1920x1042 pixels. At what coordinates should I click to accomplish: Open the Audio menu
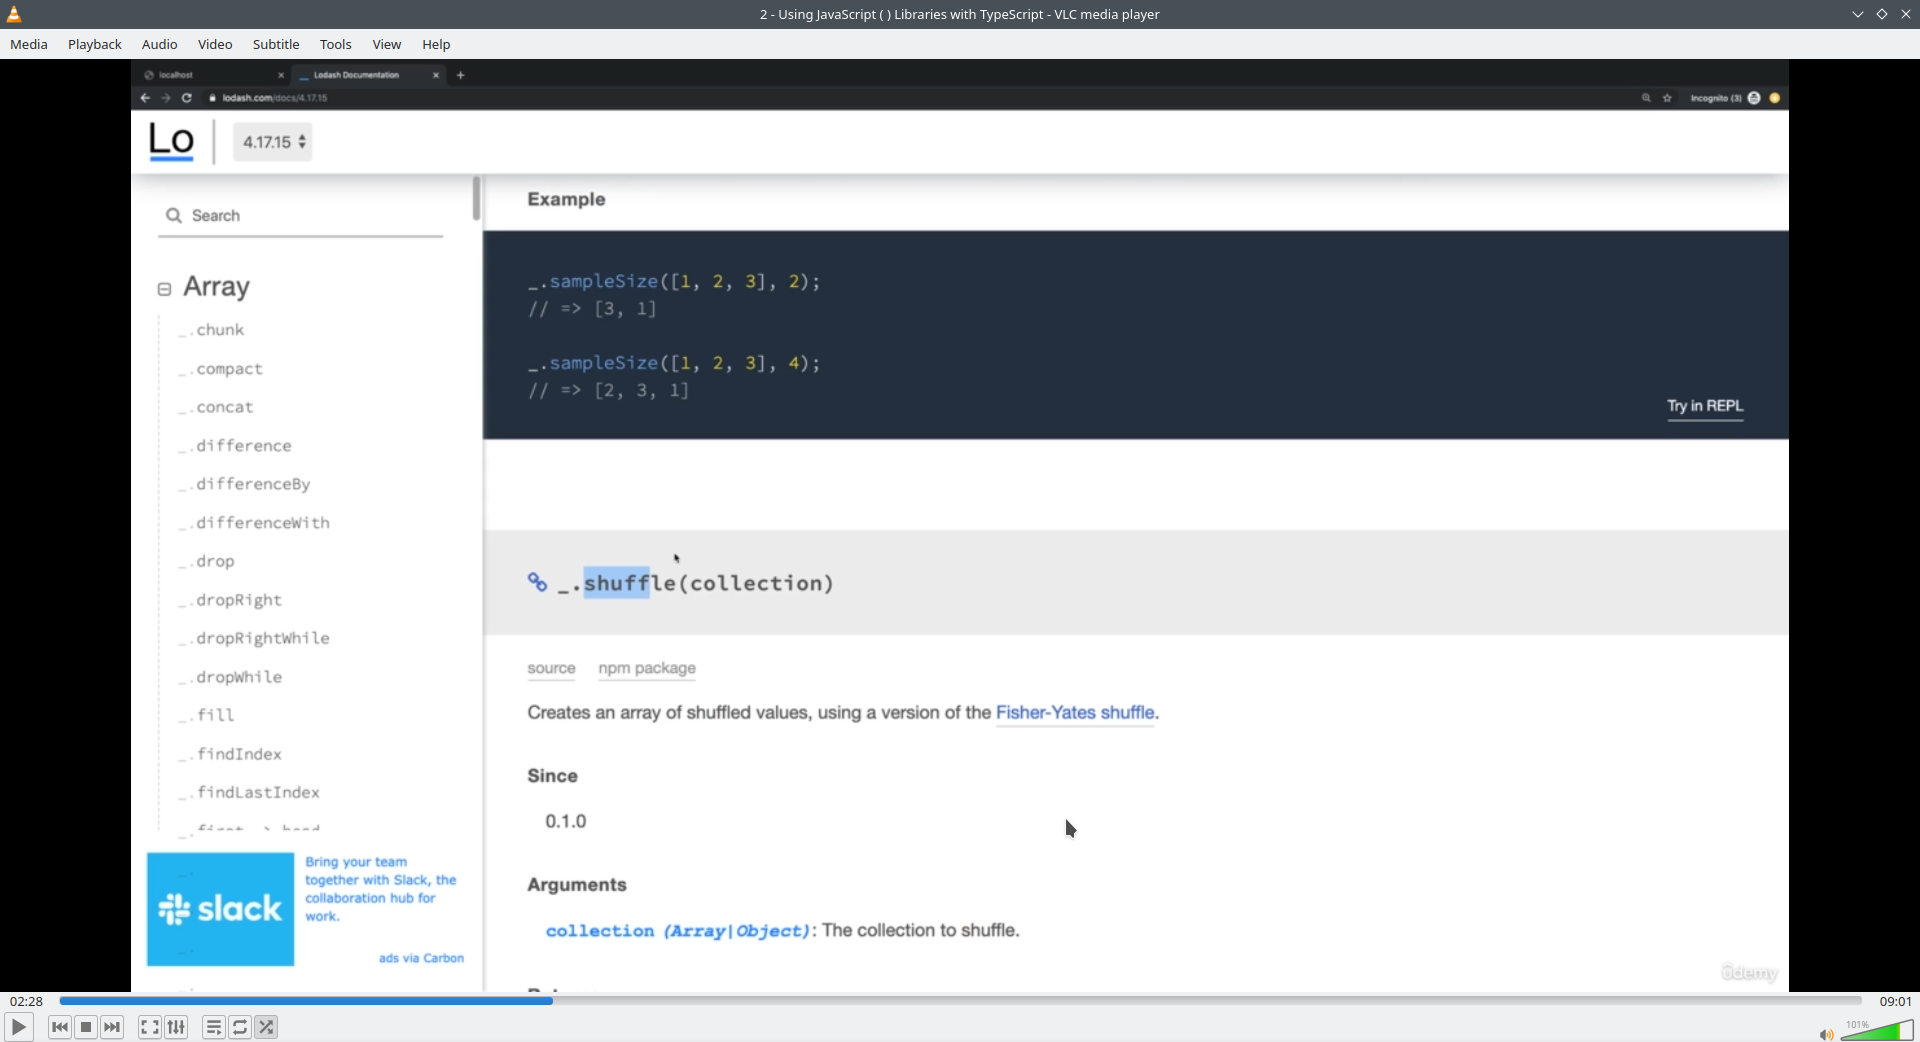tap(159, 44)
